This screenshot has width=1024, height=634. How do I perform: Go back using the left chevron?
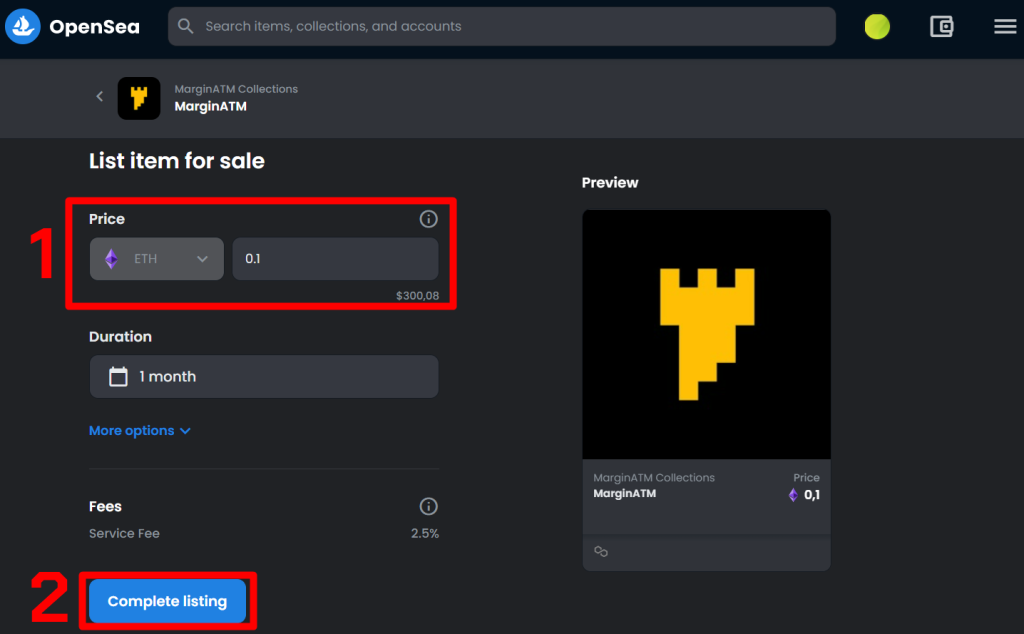click(x=99, y=97)
